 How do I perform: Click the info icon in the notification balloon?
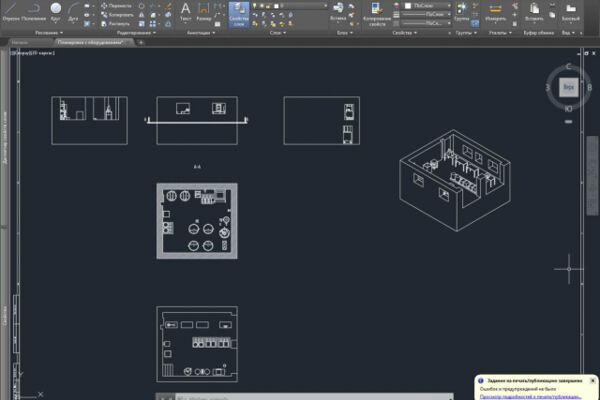tap(481, 381)
